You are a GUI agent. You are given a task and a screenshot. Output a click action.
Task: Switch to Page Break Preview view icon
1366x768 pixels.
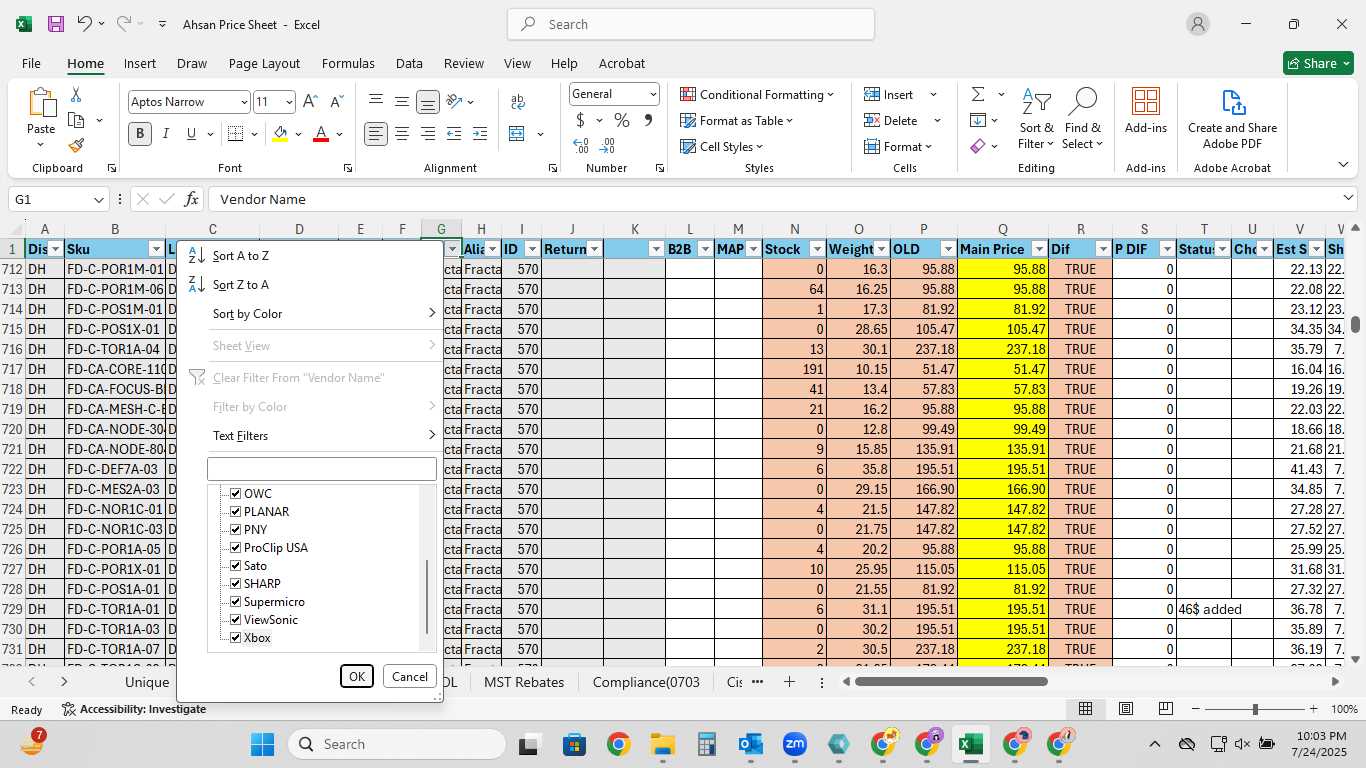pos(1166,709)
